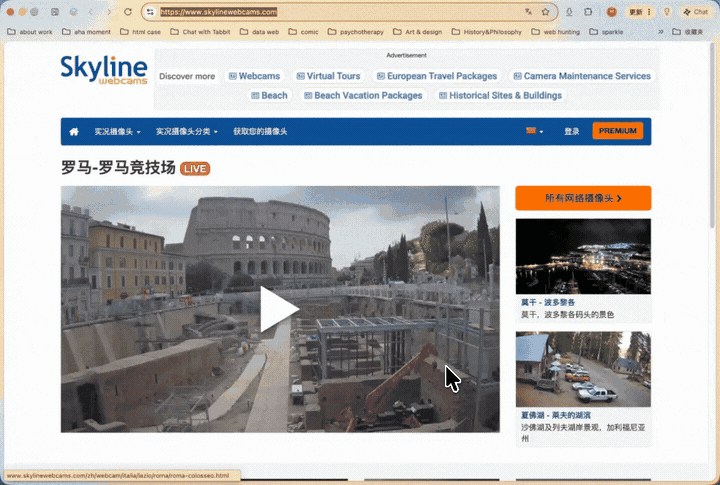Open the Beach Vacation Packages ad link
This screenshot has height=485, width=720.
click(363, 96)
